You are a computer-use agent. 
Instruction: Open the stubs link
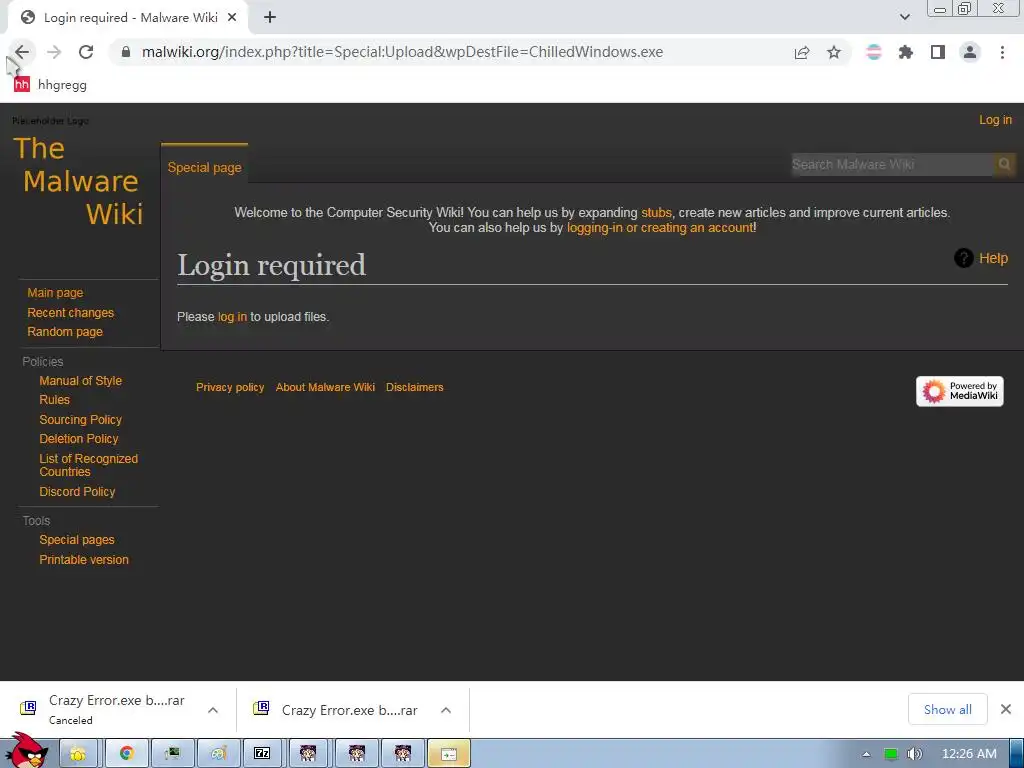(x=656, y=212)
